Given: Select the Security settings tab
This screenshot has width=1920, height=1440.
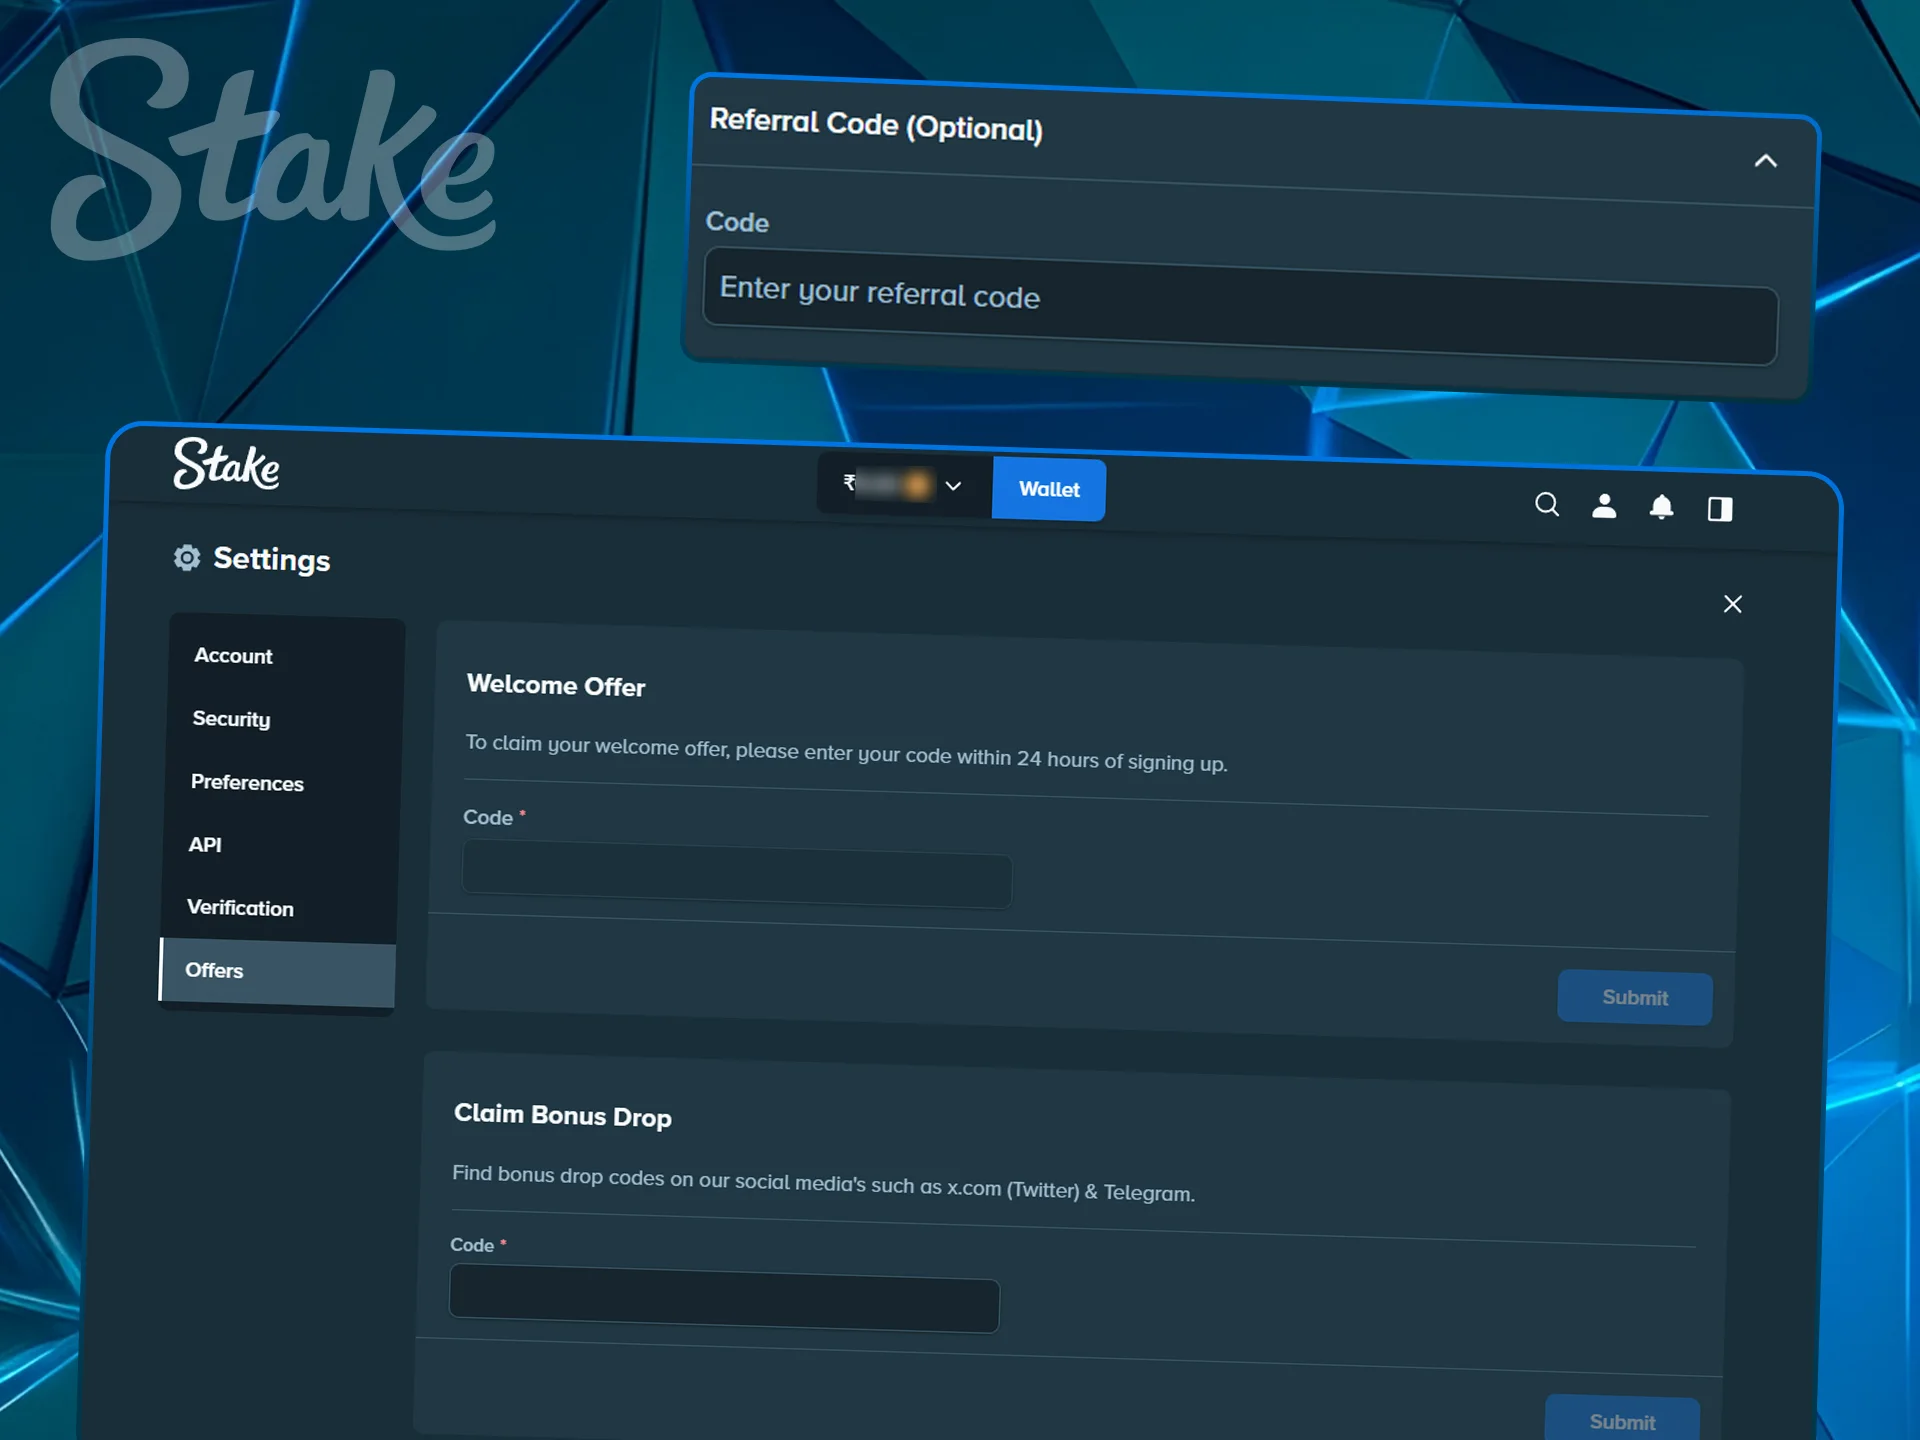Looking at the screenshot, I should [x=231, y=719].
